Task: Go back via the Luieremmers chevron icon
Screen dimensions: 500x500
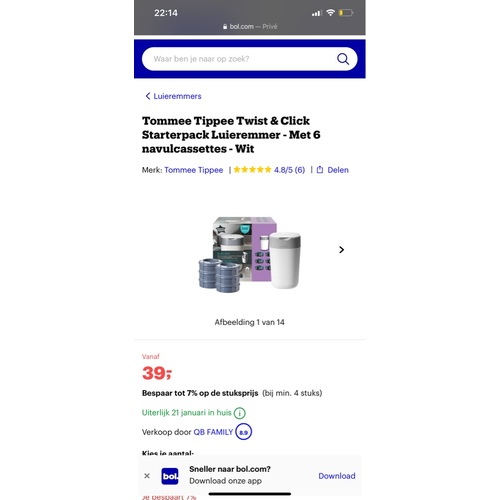Action: click(148, 96)
